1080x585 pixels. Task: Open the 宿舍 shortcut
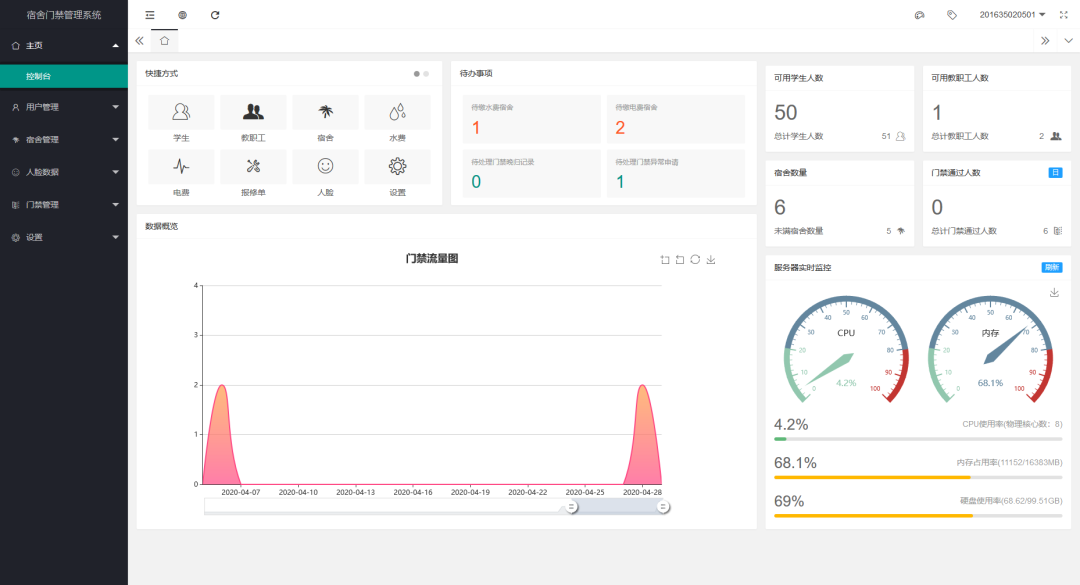[x=326, y=119]
